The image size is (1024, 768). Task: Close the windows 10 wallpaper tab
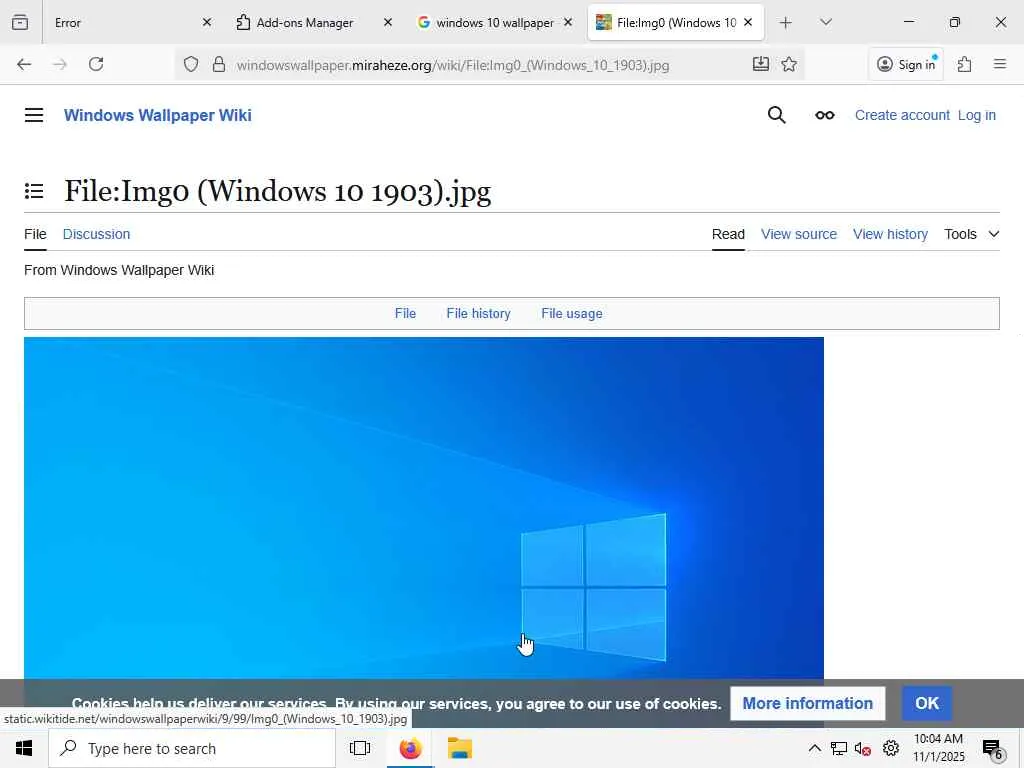568,22
